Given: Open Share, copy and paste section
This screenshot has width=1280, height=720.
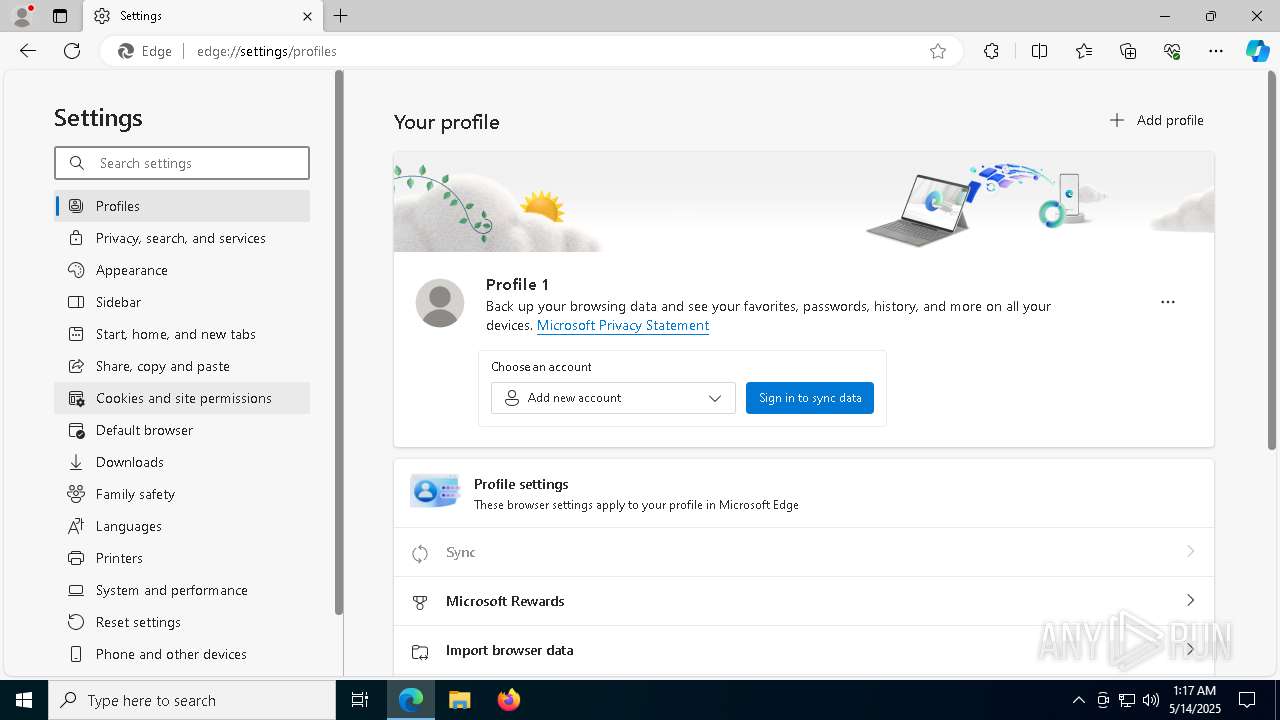Looking at the screenshot, I should point(182,366).
